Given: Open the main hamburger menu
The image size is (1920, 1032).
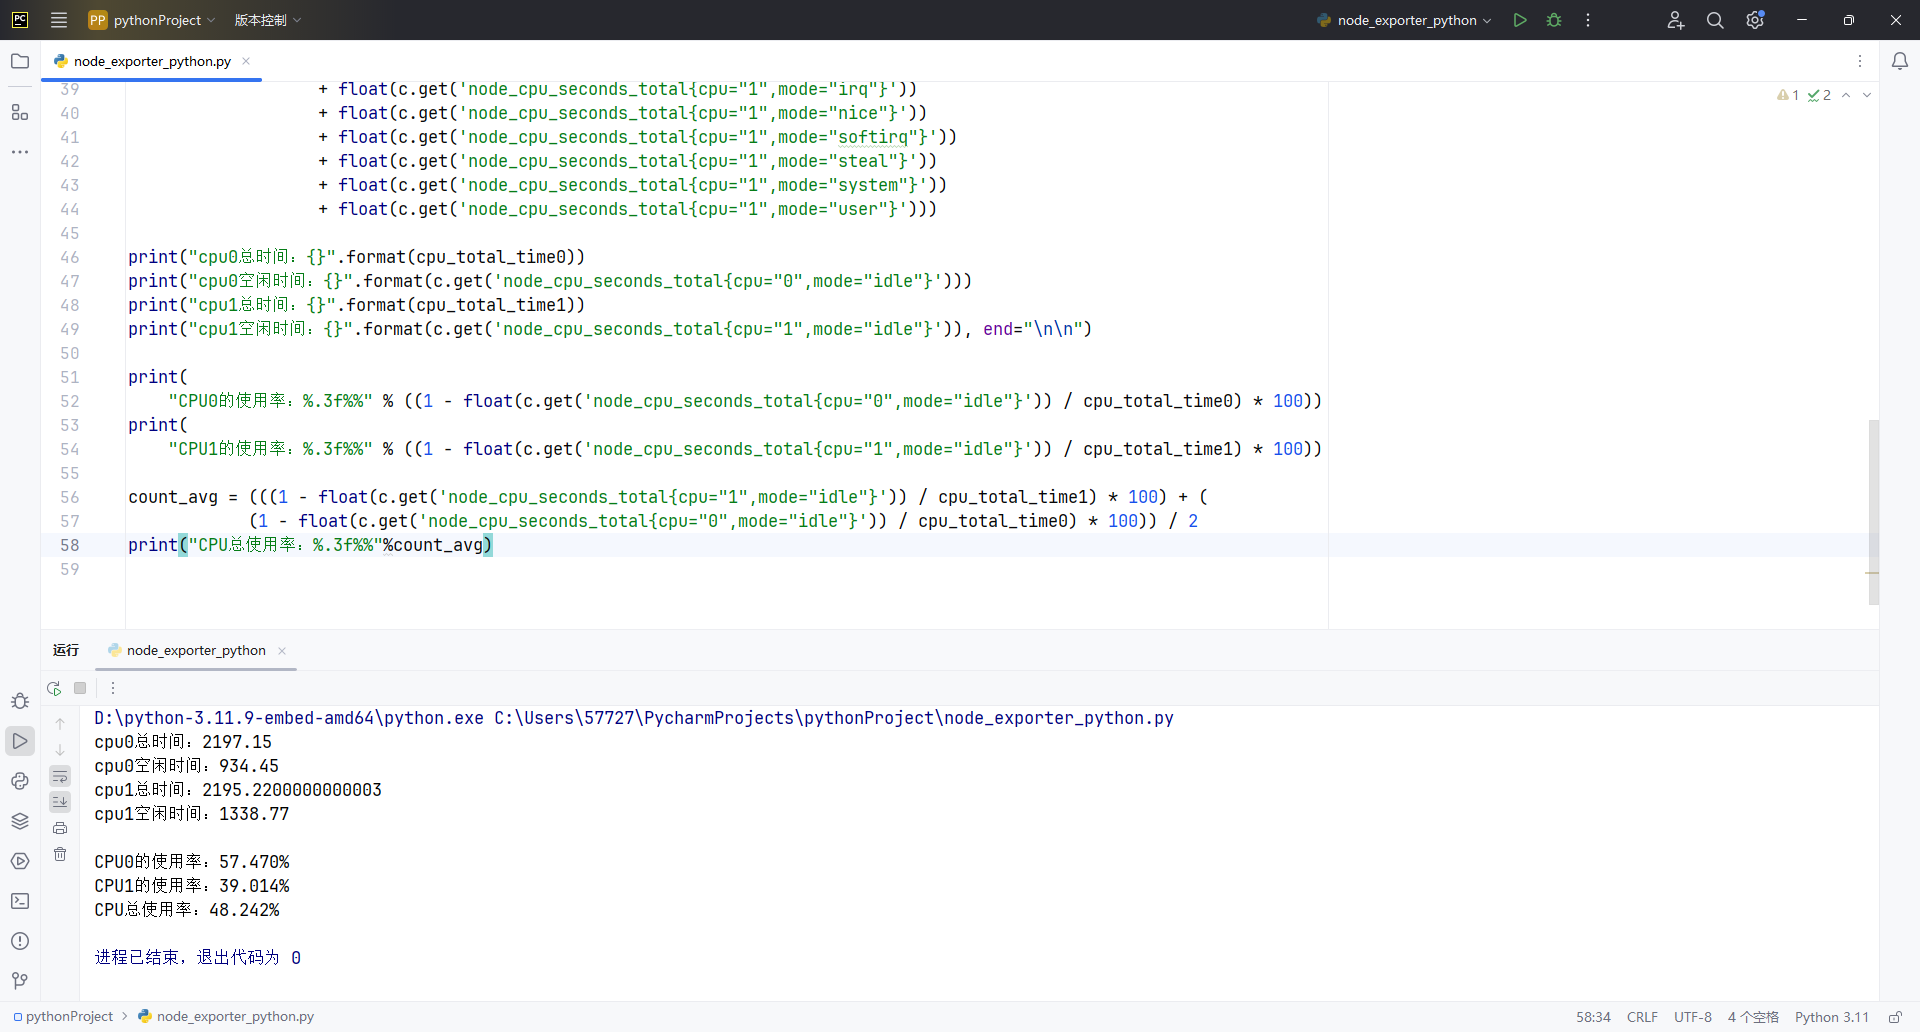Looking at the screenshot, I should [x=59, y=20].
